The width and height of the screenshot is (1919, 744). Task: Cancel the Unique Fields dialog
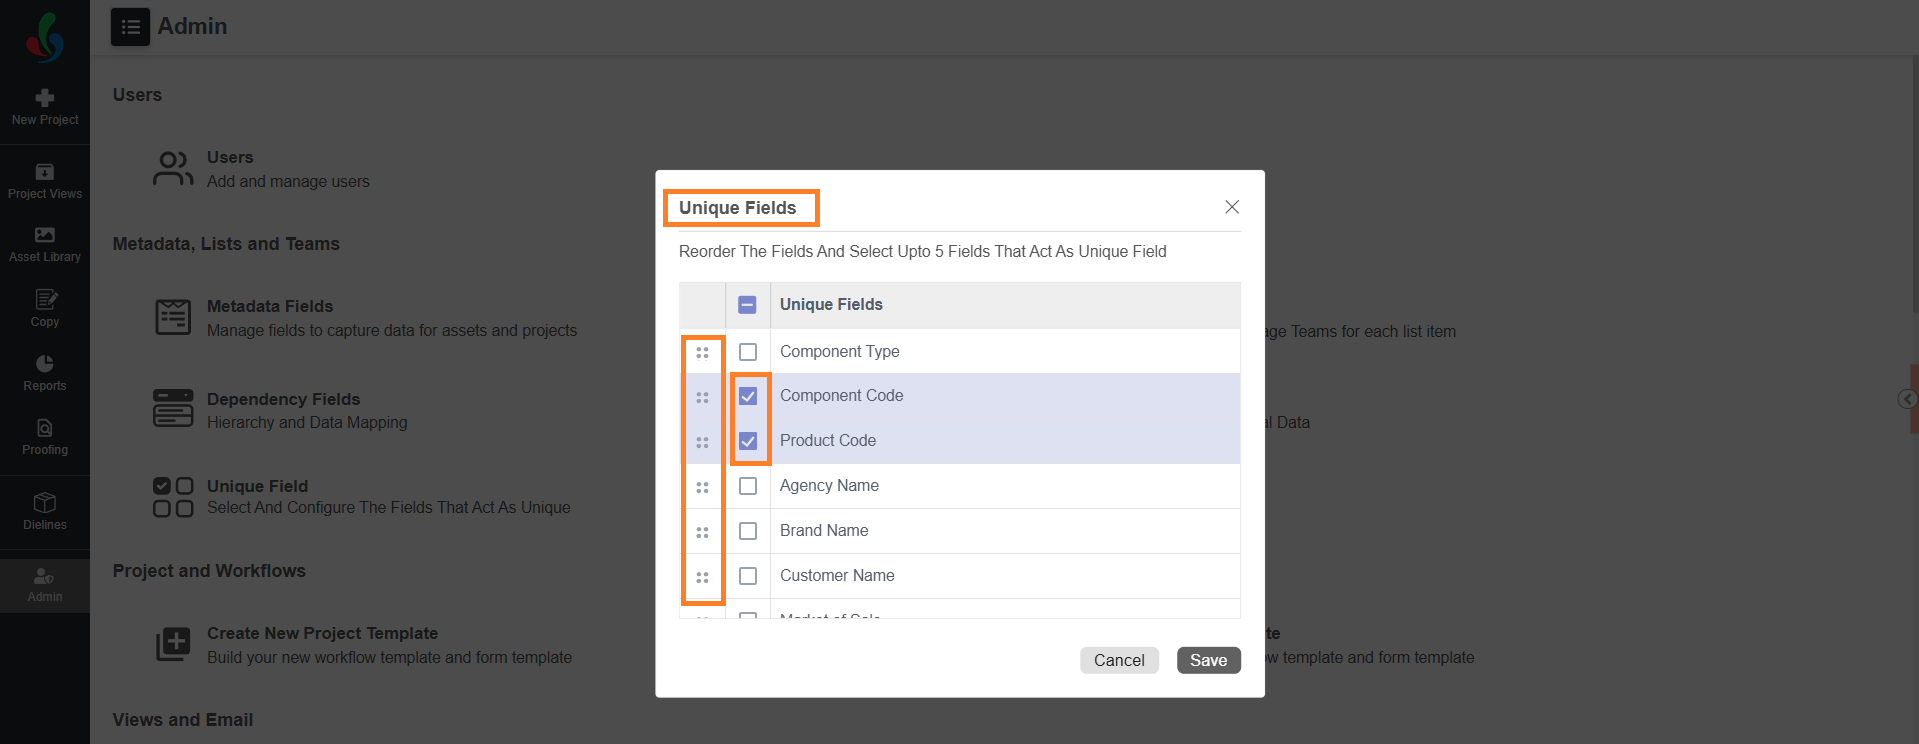(x=1119, y=660)
